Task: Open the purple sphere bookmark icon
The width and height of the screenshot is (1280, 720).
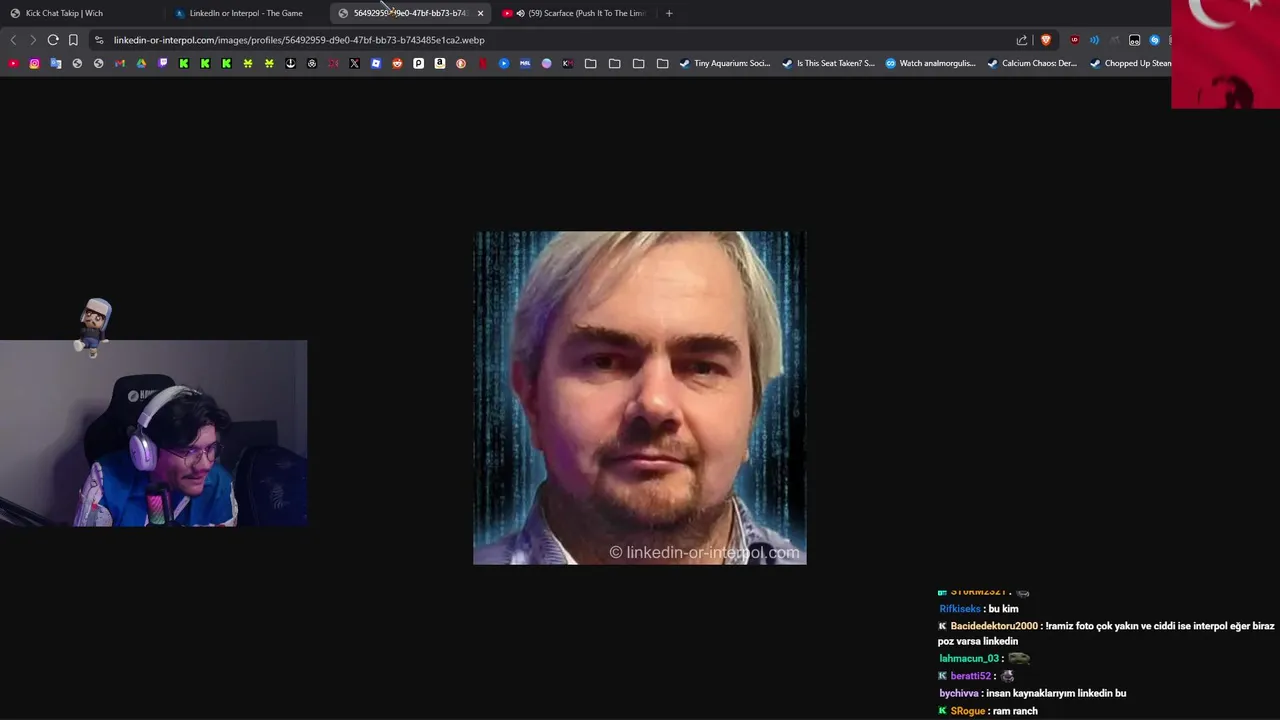Action: click(x=546, y=63)
